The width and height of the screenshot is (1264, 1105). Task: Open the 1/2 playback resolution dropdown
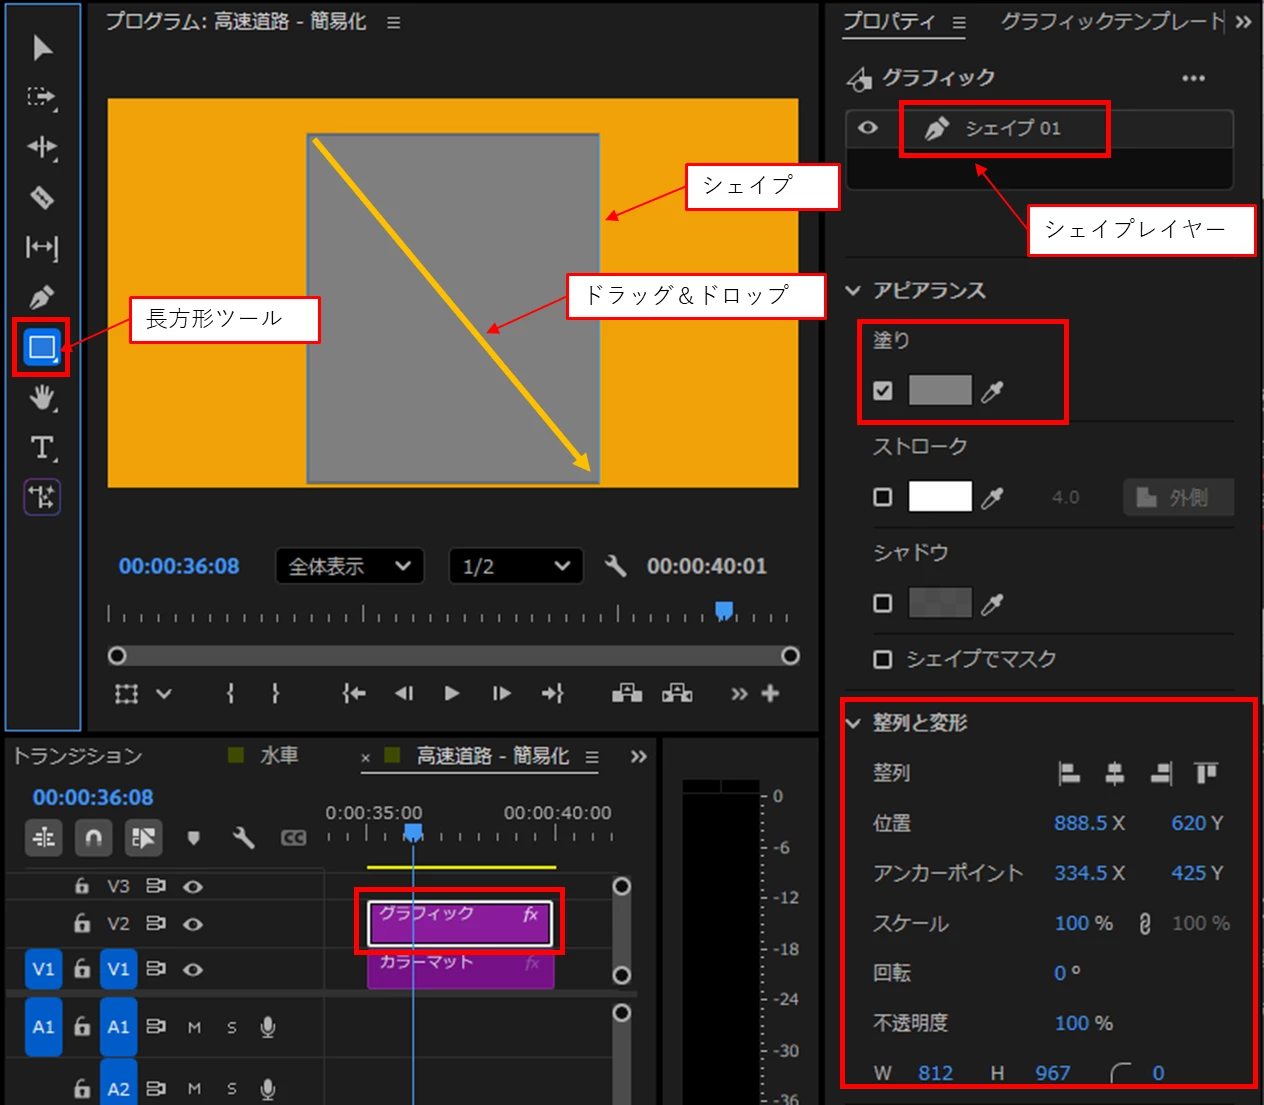(515, 566)
